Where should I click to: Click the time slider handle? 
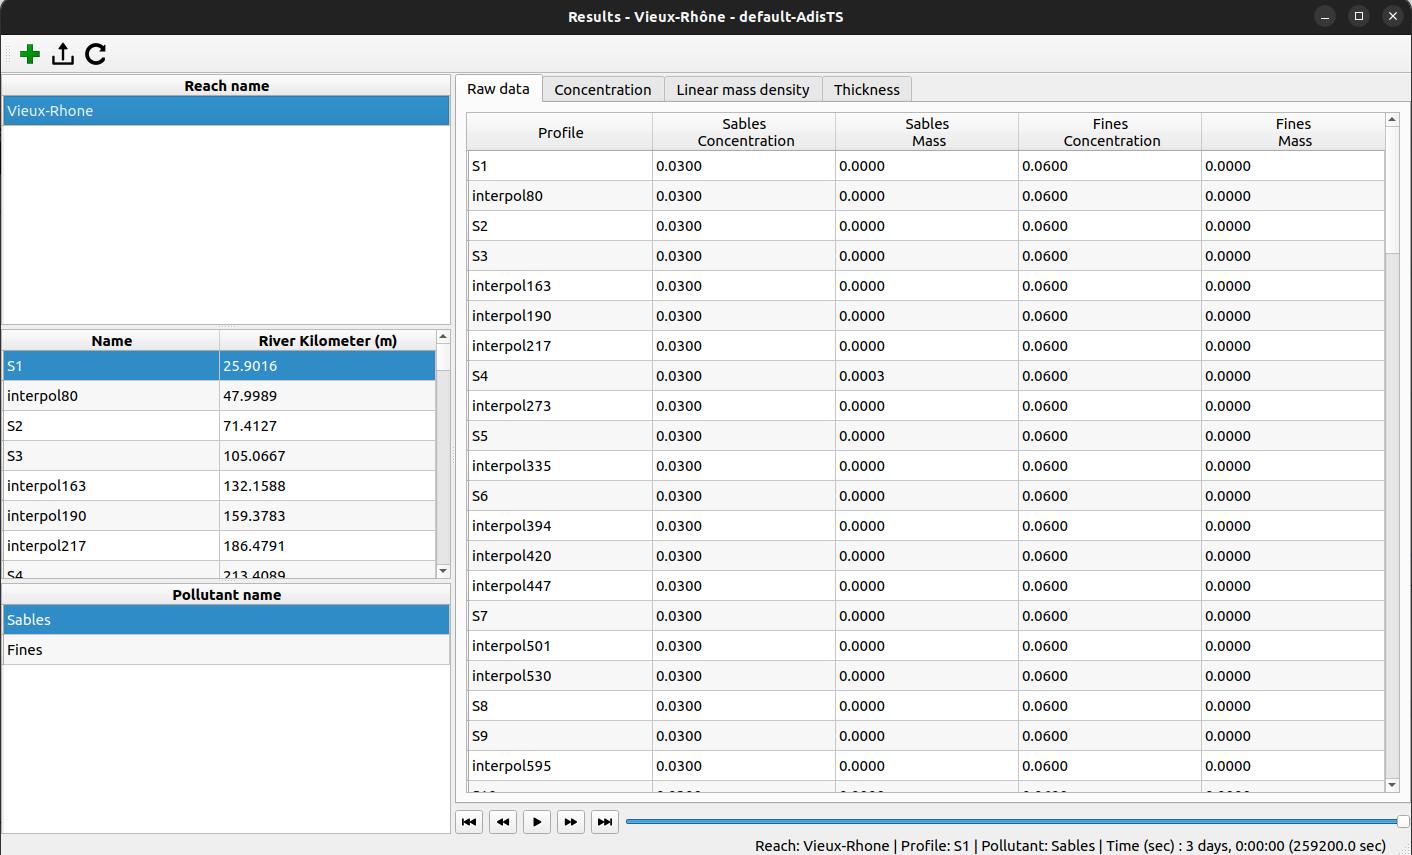click(x=1402, y=822)
